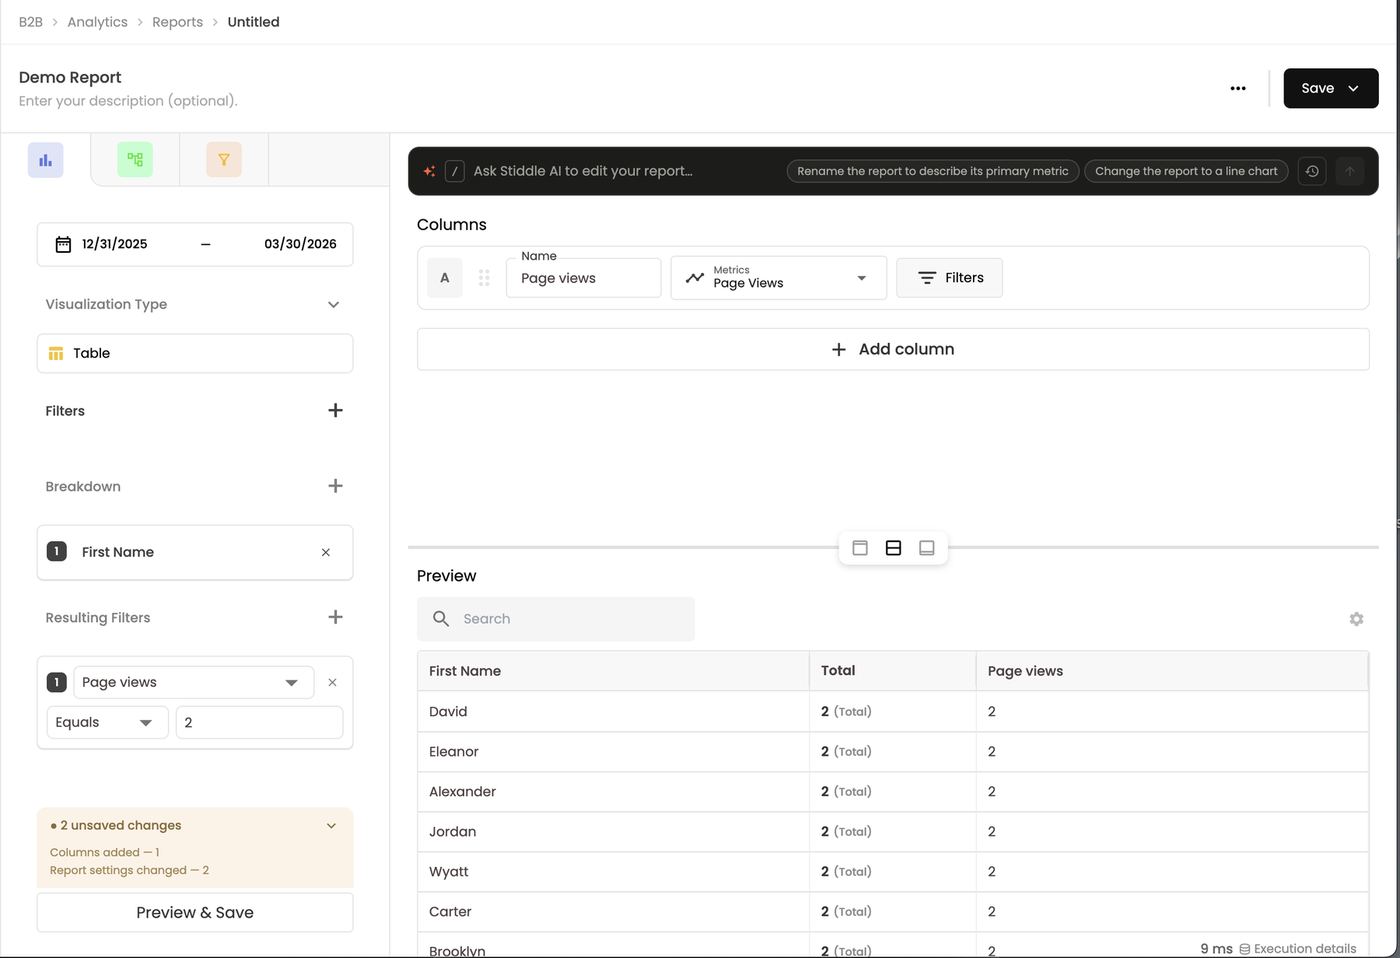The width and height of the screenshot is (1400, 958).
Task: Add a Breakdown with plus icon
Action: coord(335,486)
